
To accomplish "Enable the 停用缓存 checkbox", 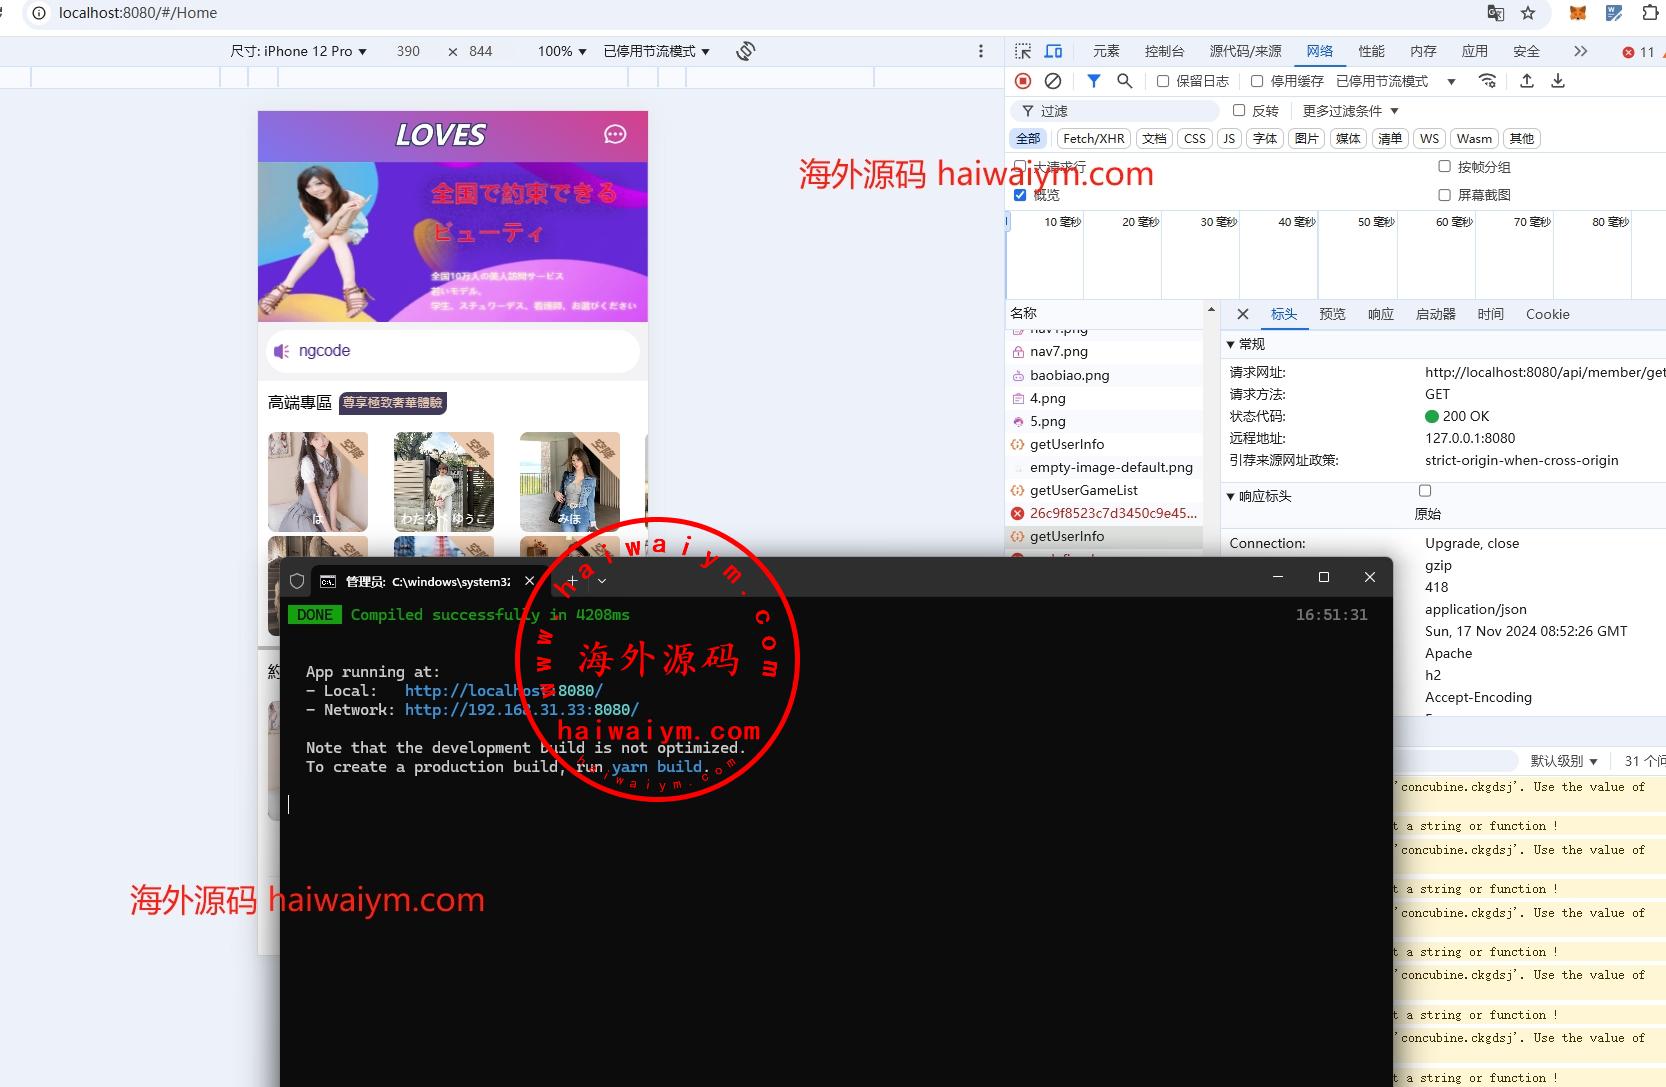I will [x=1257, y=81].
